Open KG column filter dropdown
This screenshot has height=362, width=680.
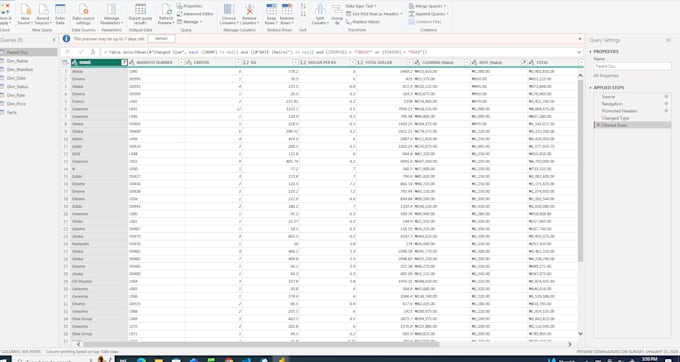[295, 62]
